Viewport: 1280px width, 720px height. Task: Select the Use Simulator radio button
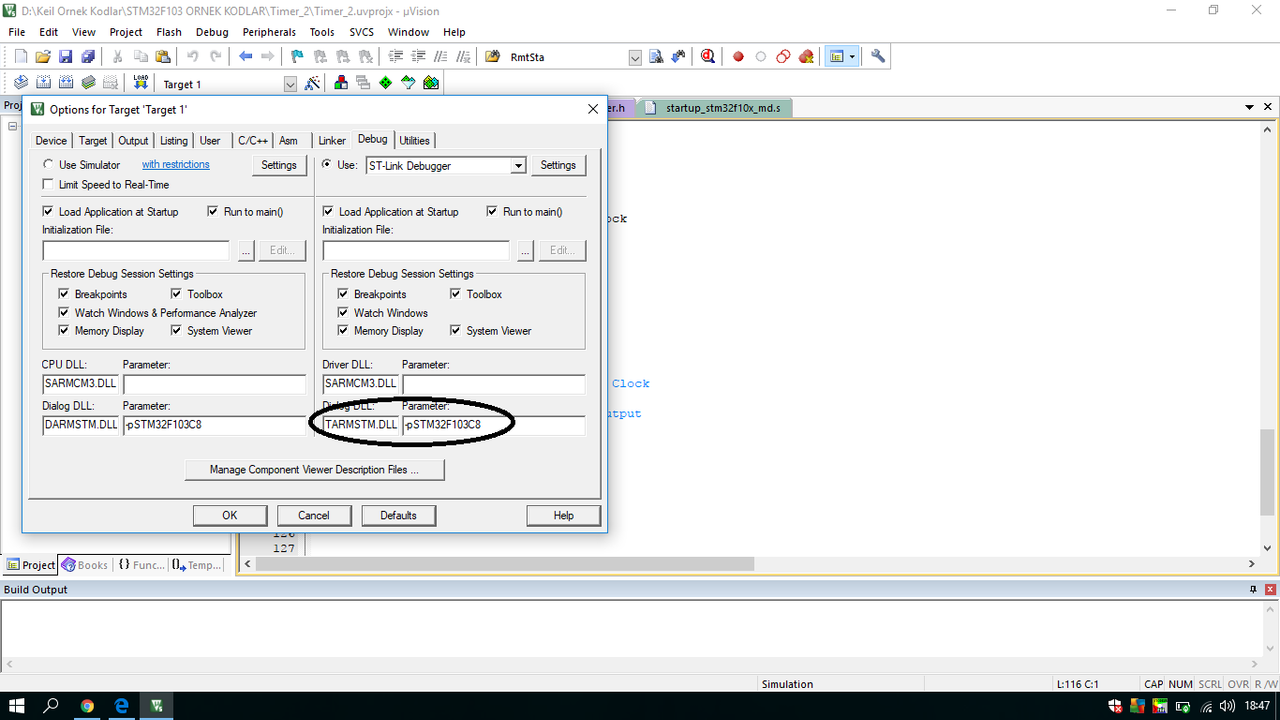coord(48,164)
